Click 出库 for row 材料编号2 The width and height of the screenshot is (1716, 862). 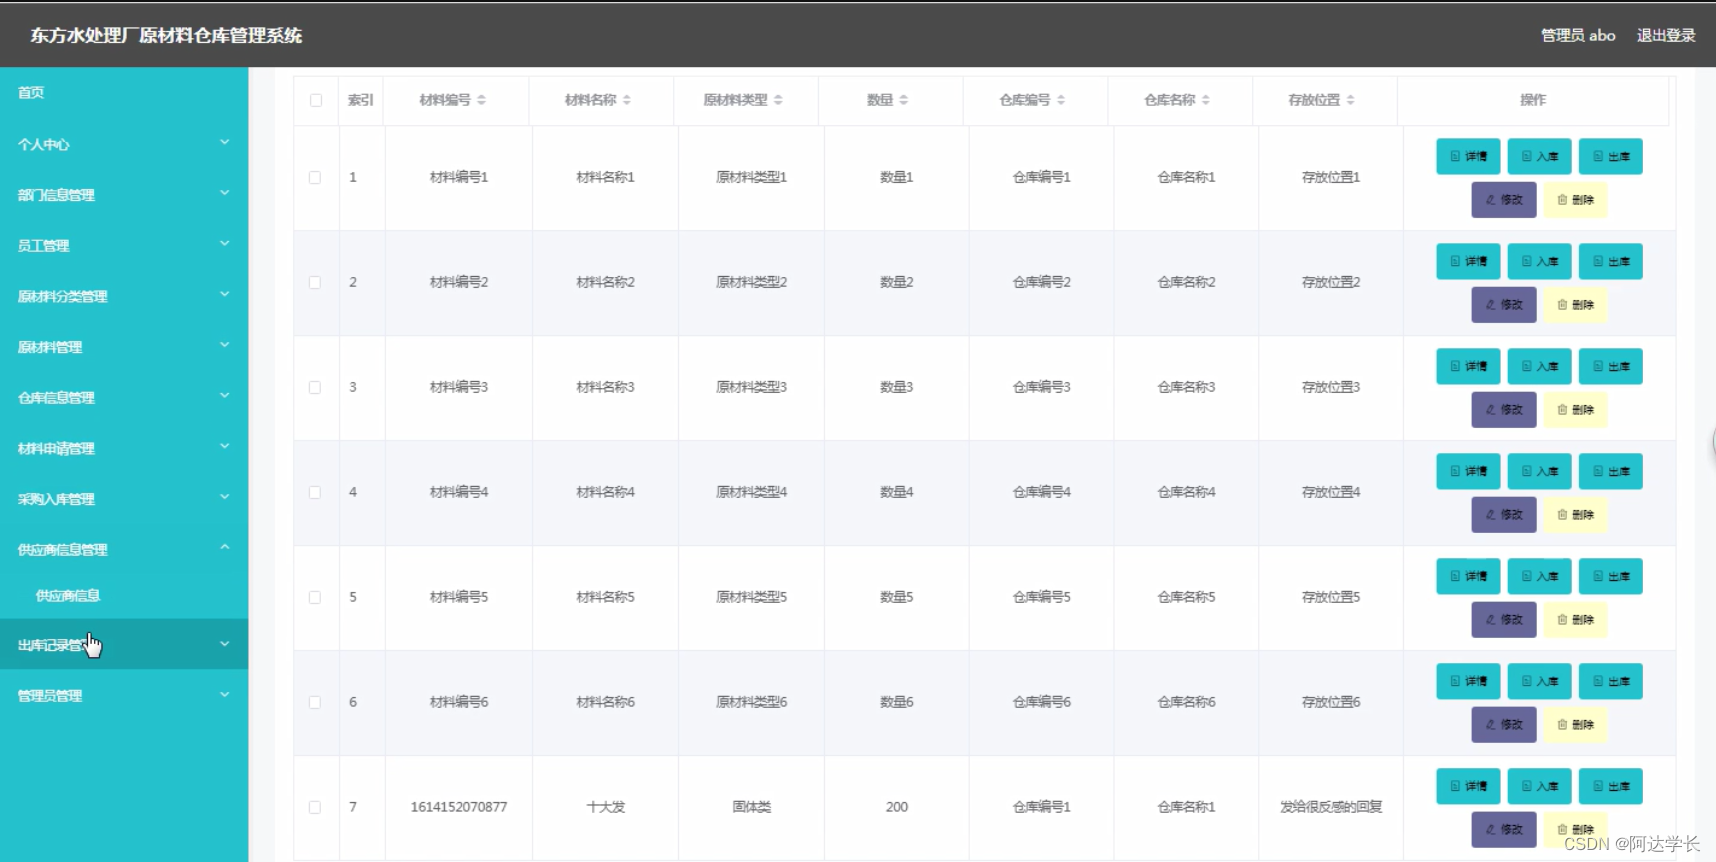1611,261
